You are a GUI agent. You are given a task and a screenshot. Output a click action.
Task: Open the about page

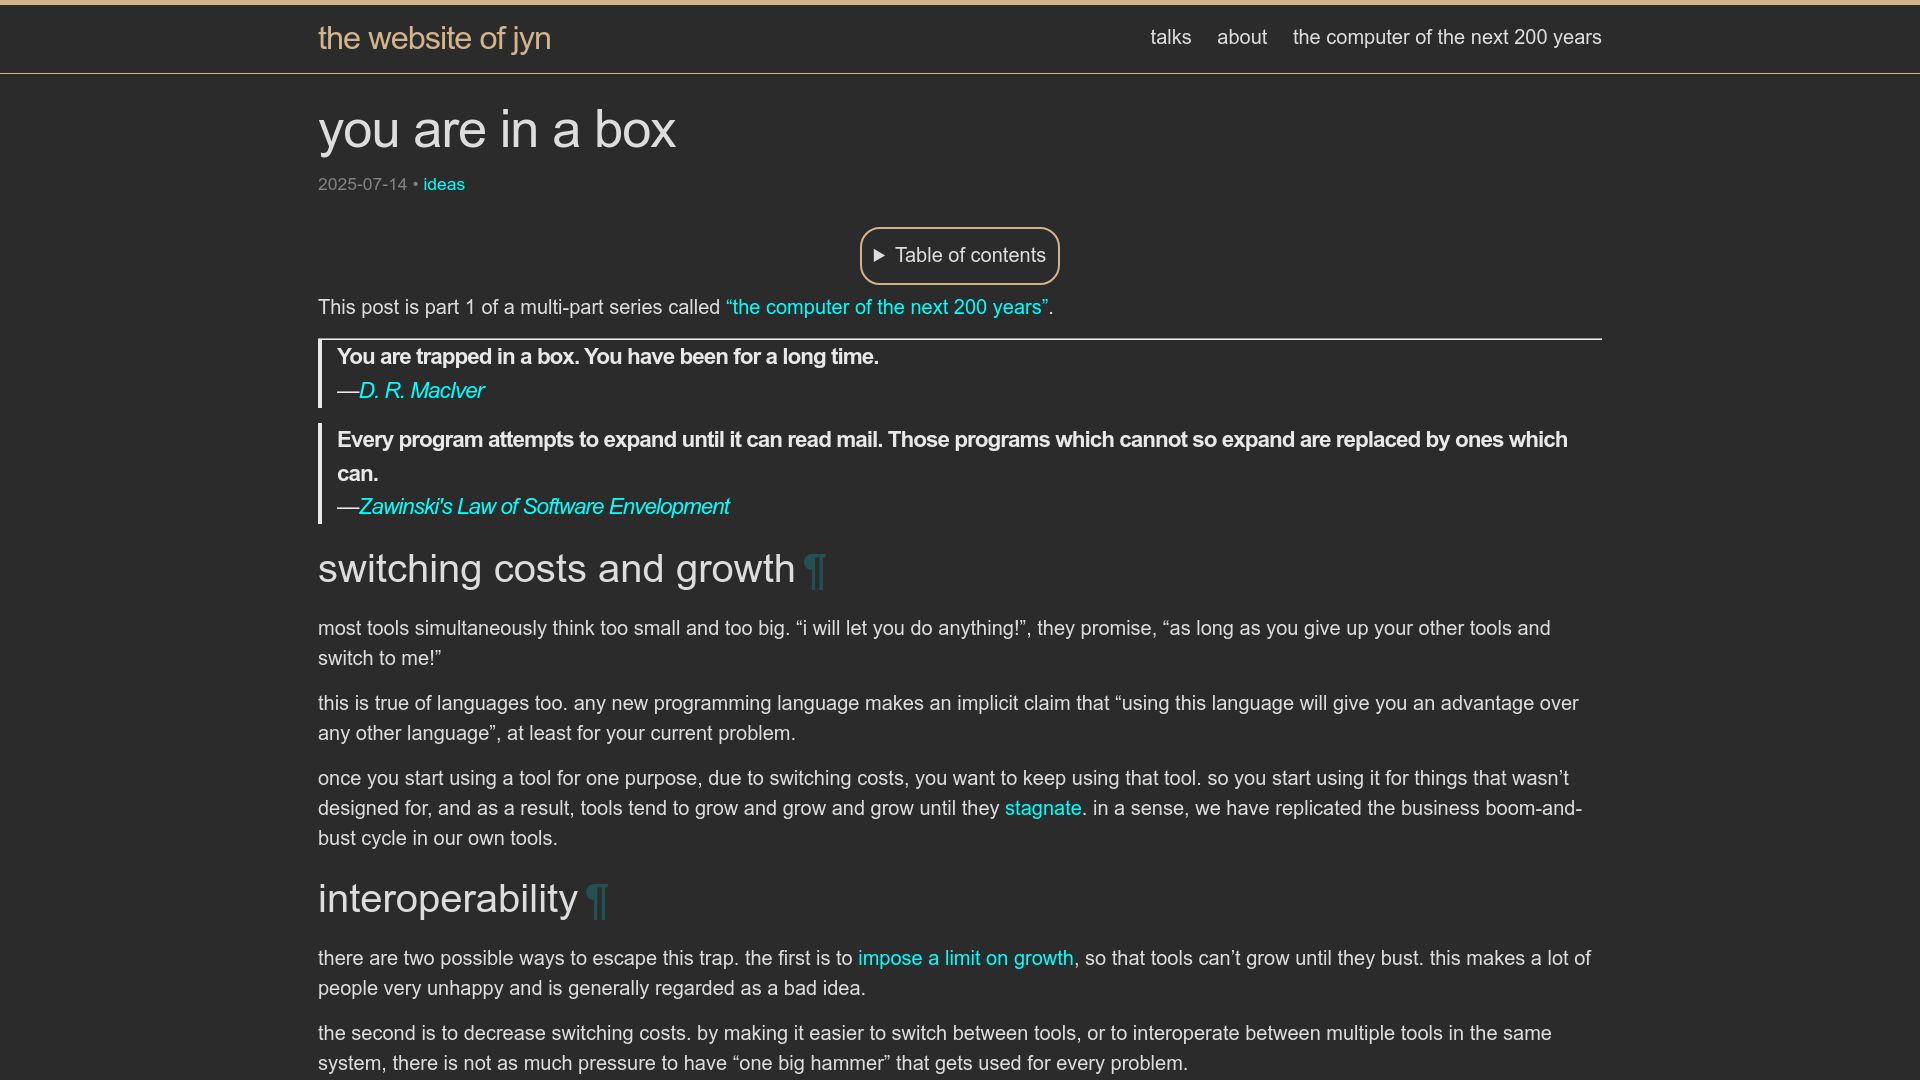[x=1242, y=37]
